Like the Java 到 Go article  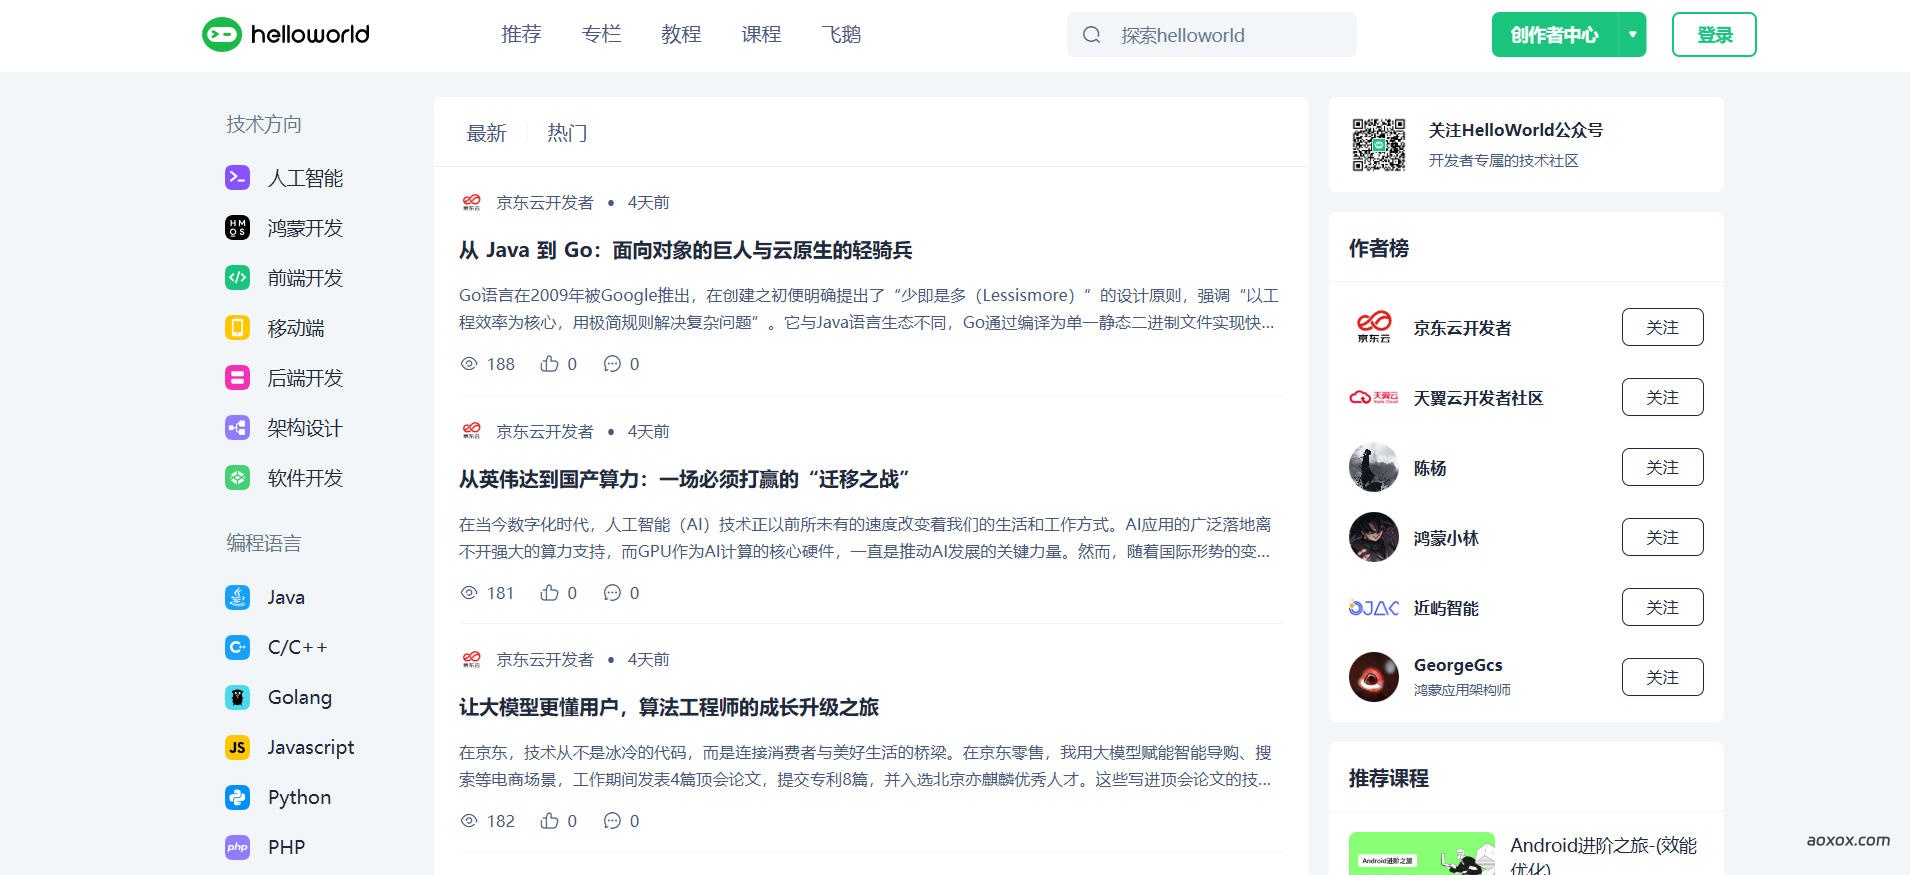[549, 364]
